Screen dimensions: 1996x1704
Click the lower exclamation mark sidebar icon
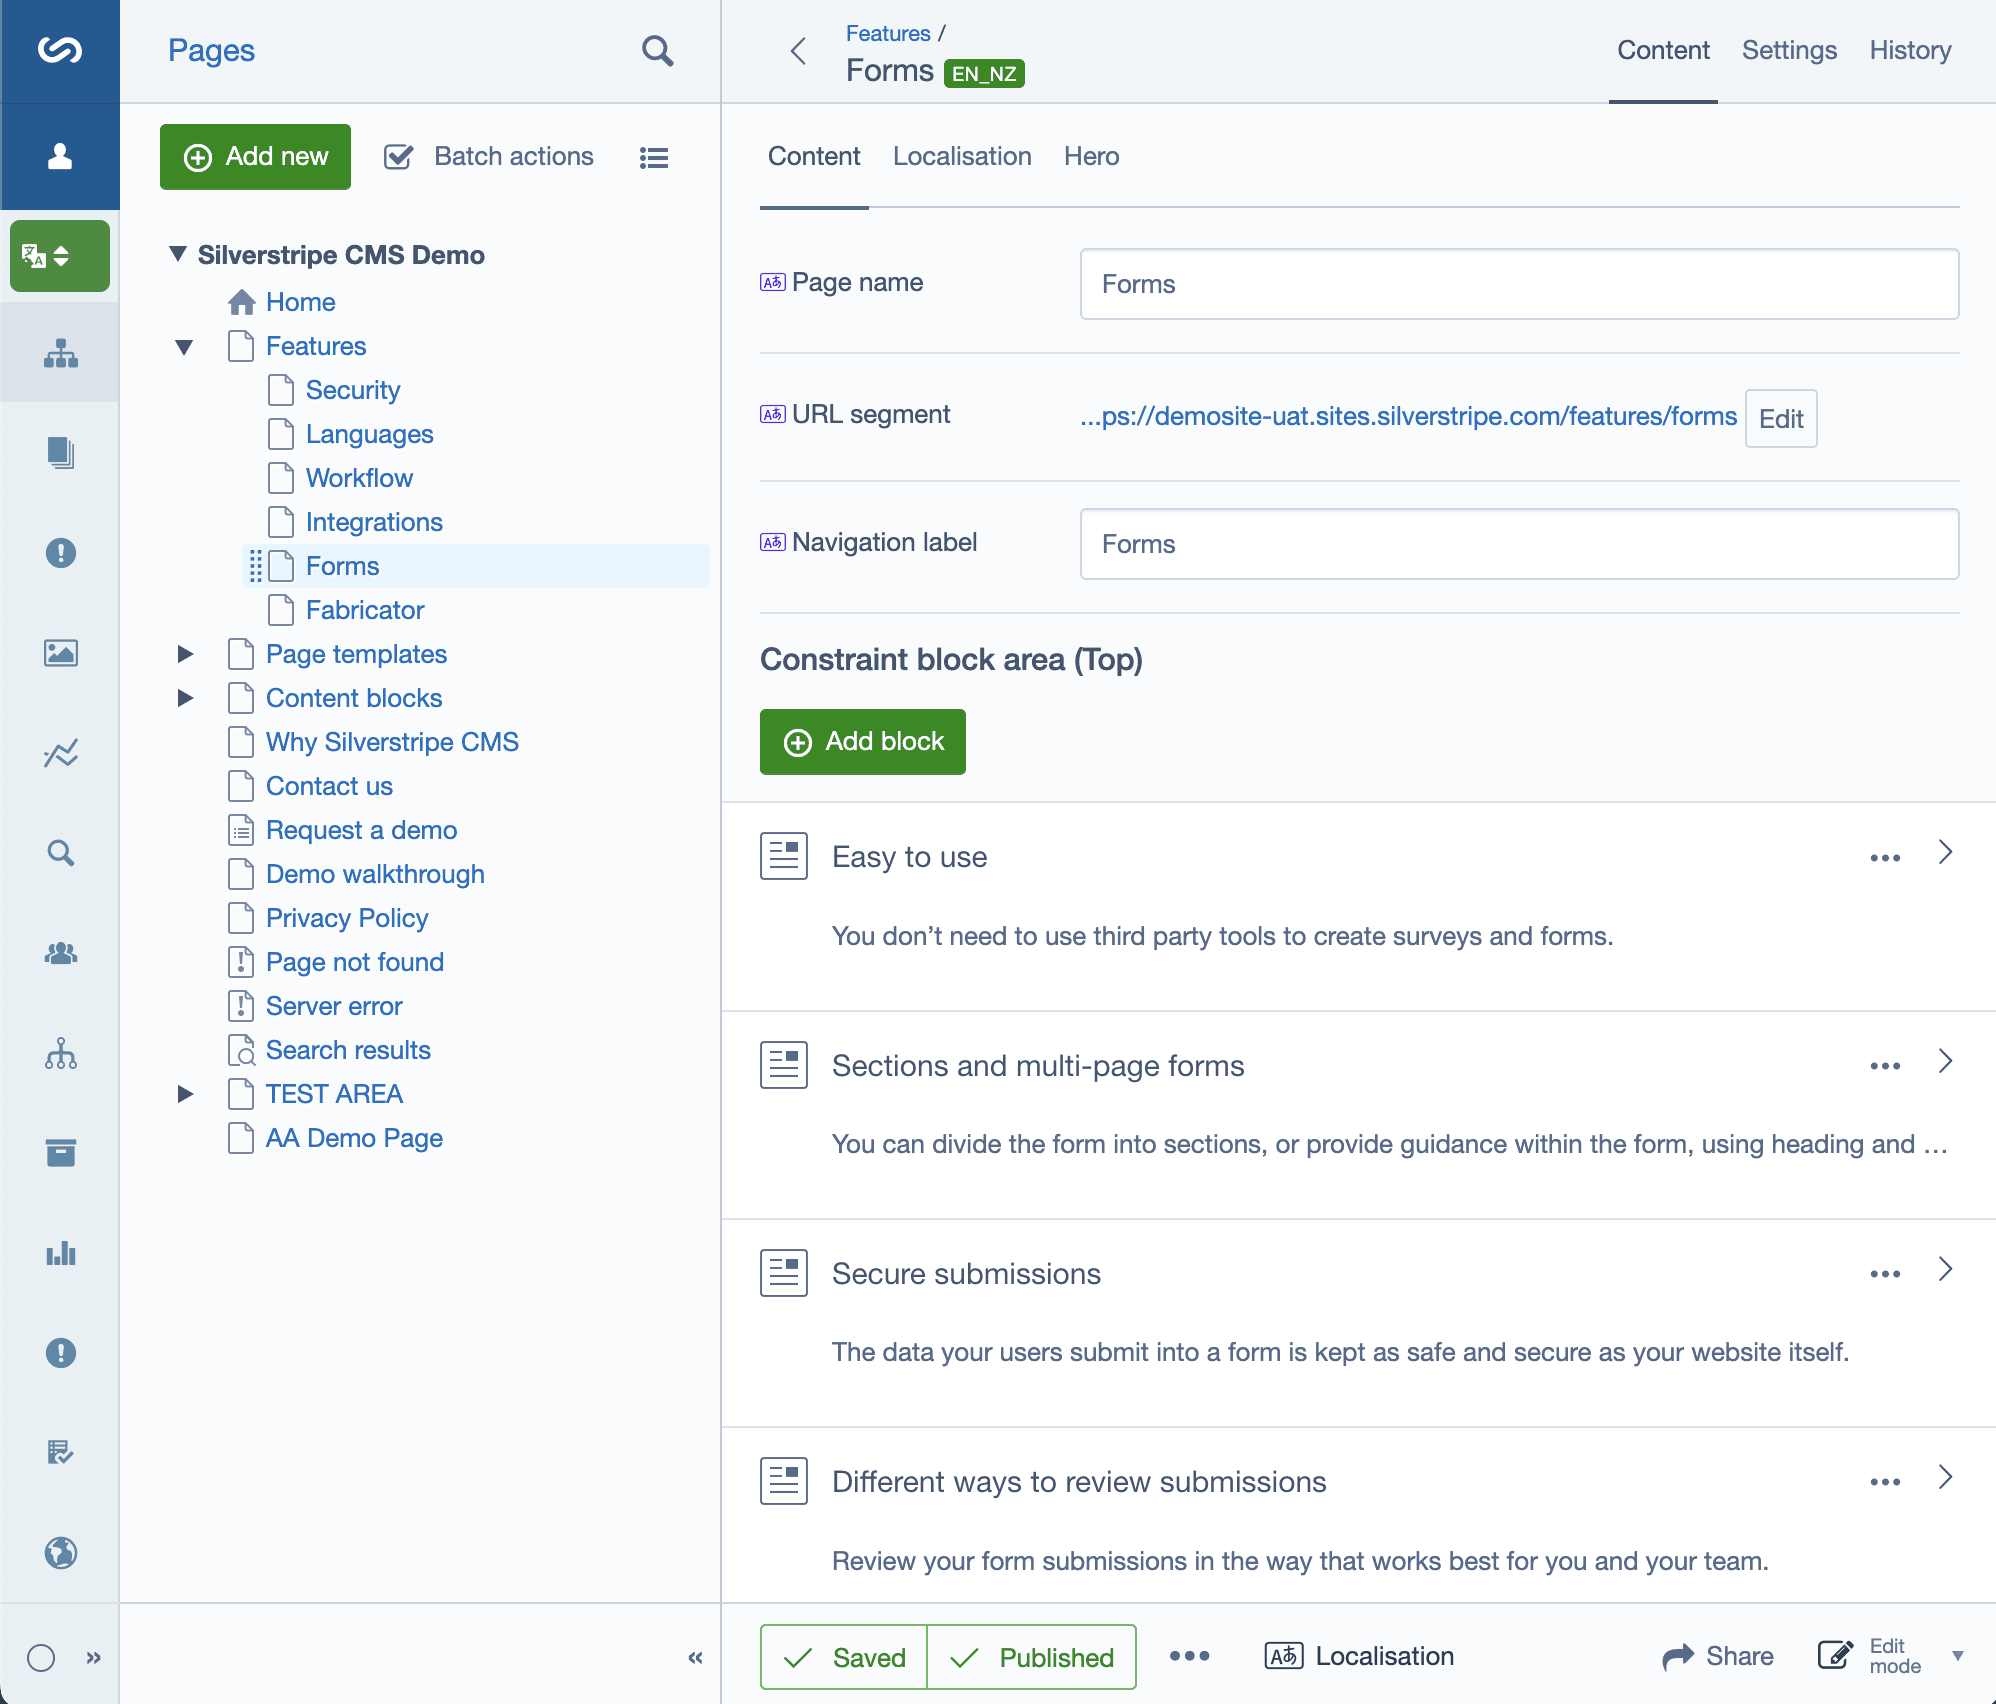(61, 1353)
